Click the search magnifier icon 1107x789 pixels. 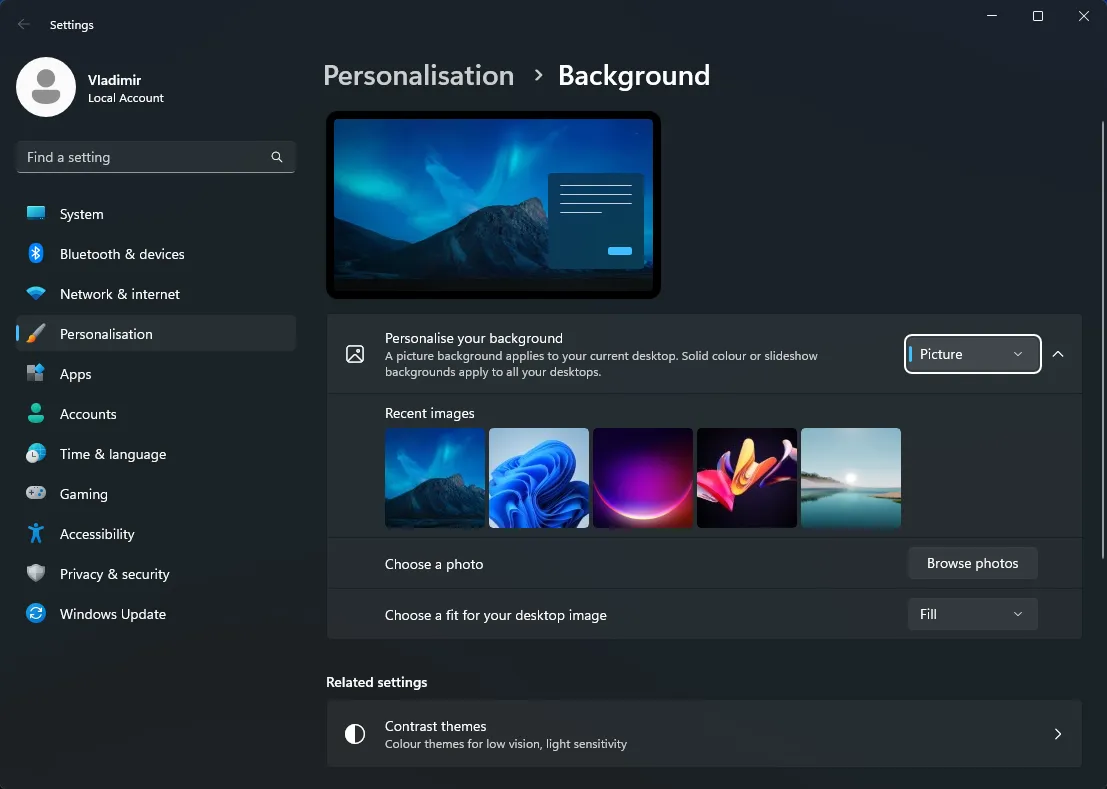pos(277,157)
